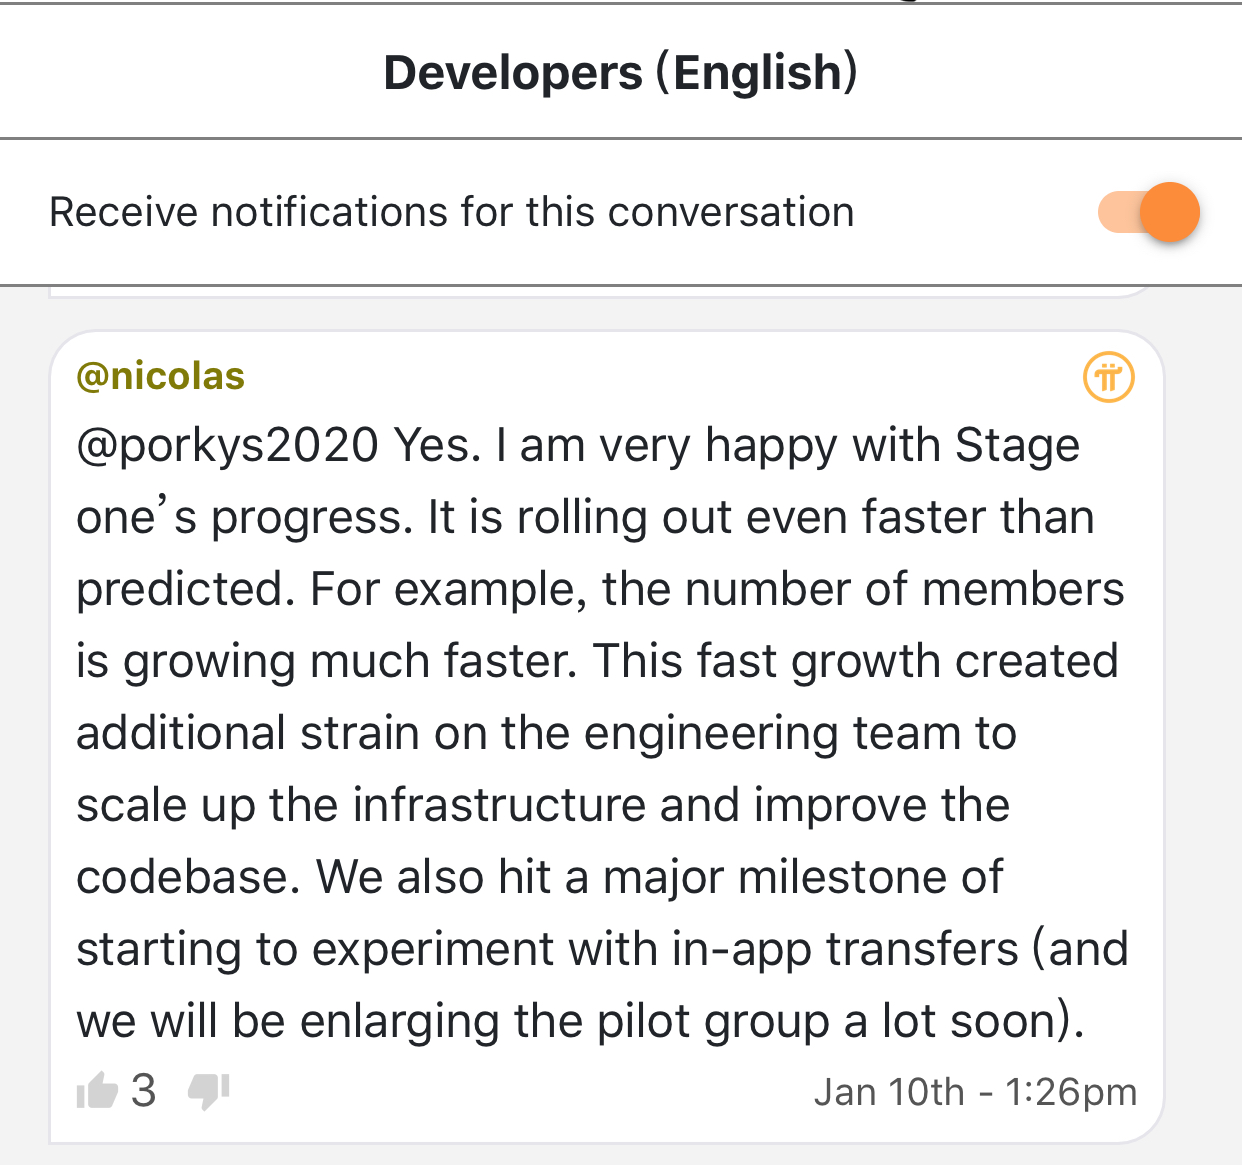Tap the light orange track of the switch

pyautogui.click(x=1118, y=212)
